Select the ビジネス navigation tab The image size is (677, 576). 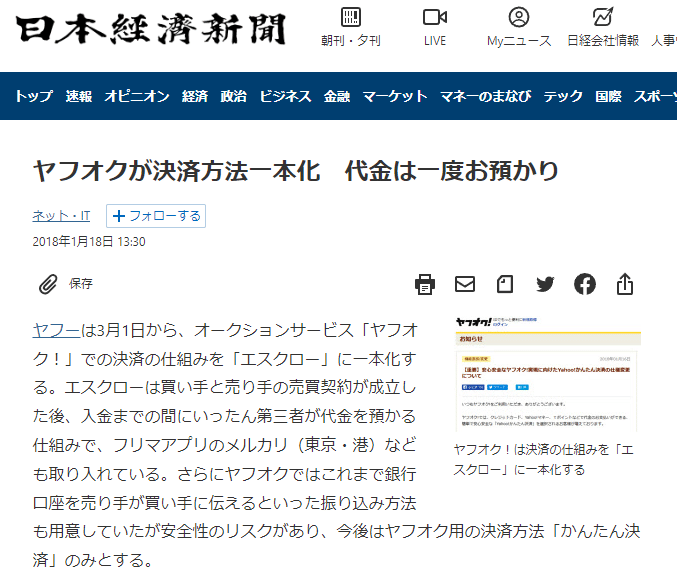point(285,96)
